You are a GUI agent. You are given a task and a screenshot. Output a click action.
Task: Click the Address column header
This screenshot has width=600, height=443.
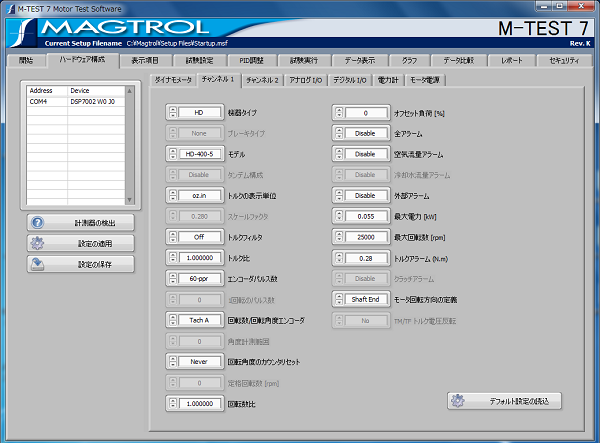(47, 91)
